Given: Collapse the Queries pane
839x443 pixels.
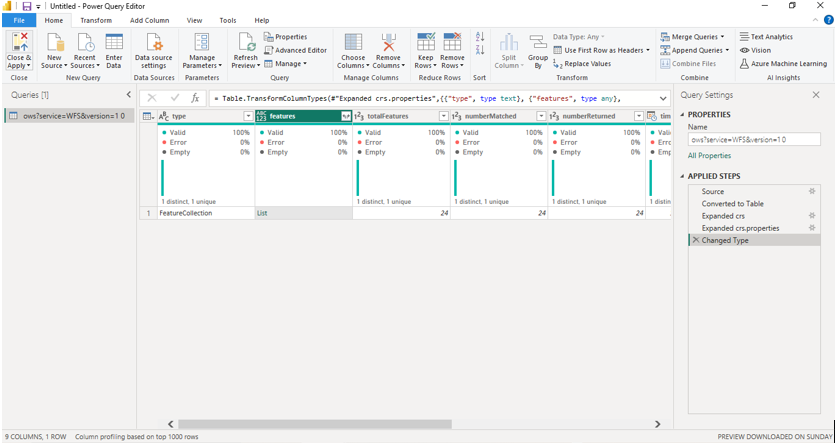Looking at the screenshot, I should (128, 95).
